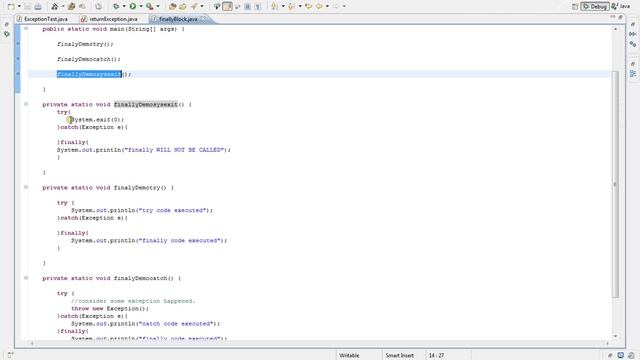Click the restore view icon in left sidebar
The height and width of the screenshot is (360, 640).
click(7, 24)
